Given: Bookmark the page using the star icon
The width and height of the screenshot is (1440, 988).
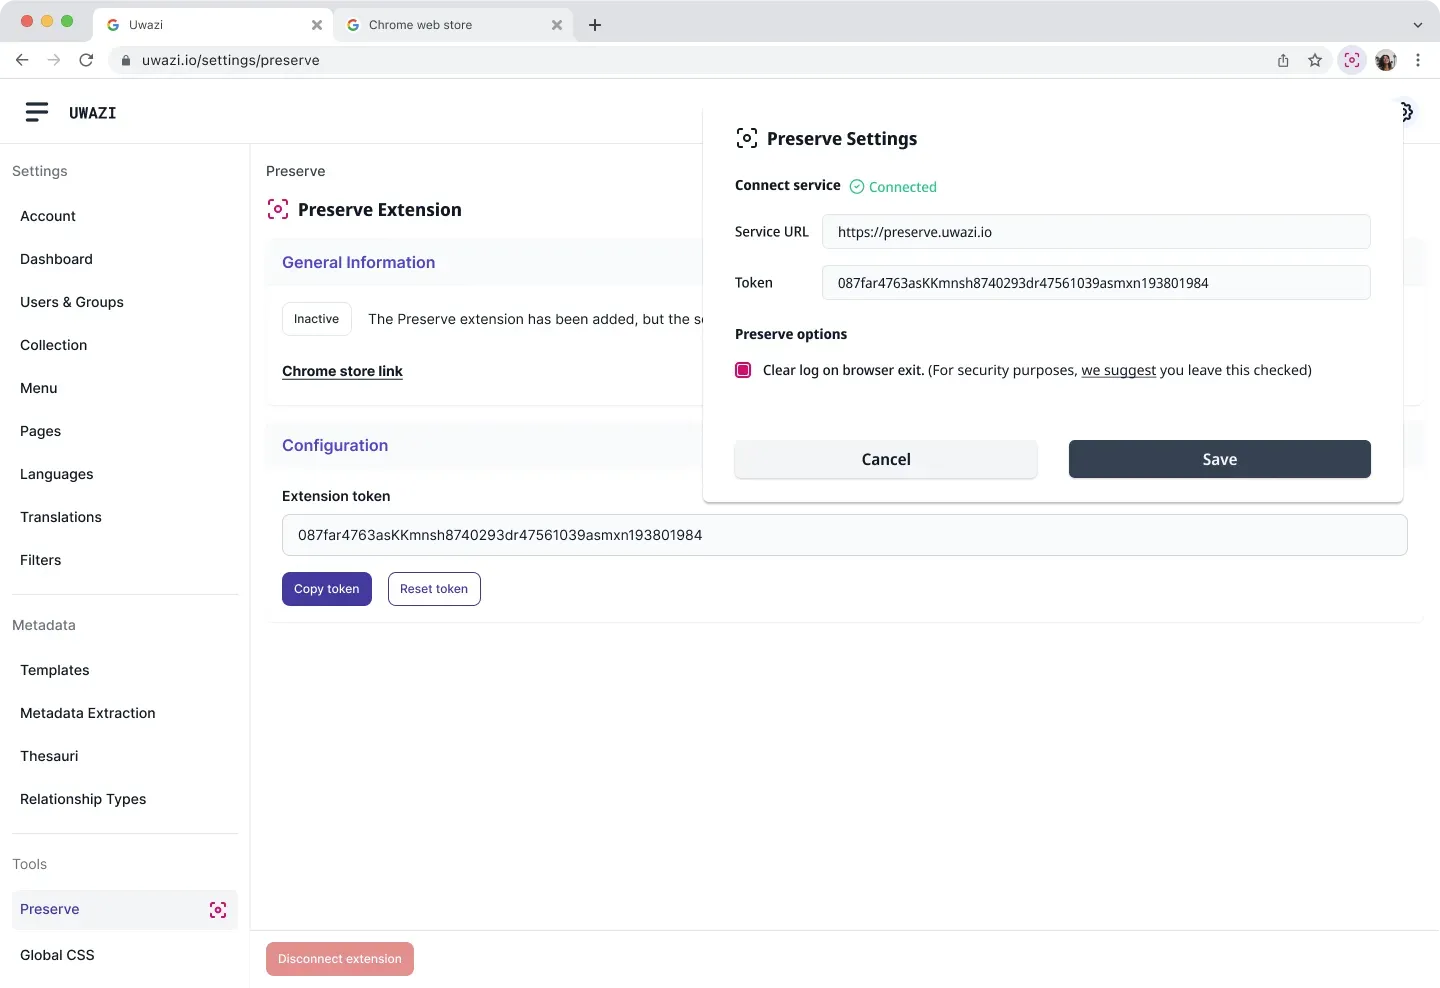Looking at the screenshot, I should (1315, 60).
